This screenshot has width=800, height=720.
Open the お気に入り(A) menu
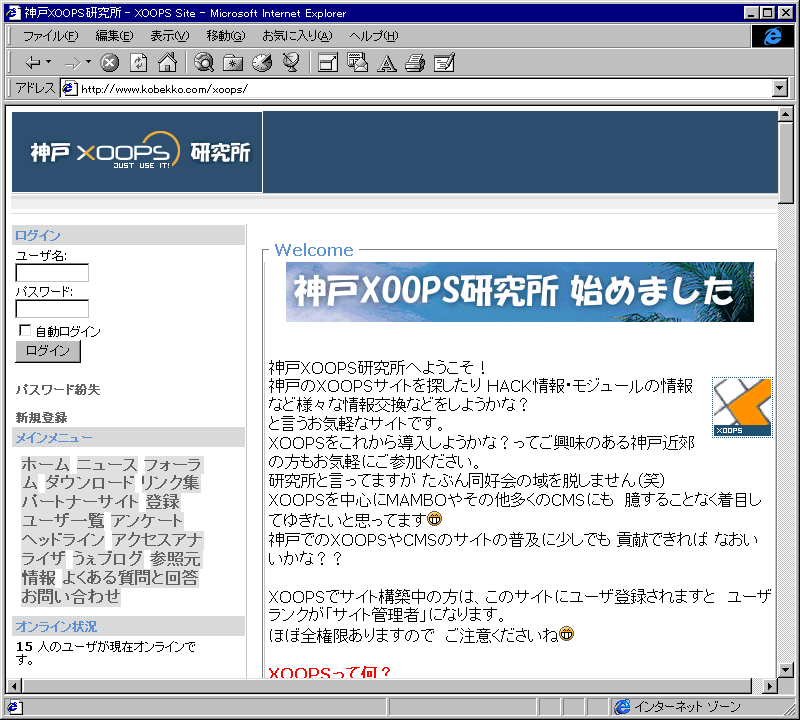[x=297, y=36]
